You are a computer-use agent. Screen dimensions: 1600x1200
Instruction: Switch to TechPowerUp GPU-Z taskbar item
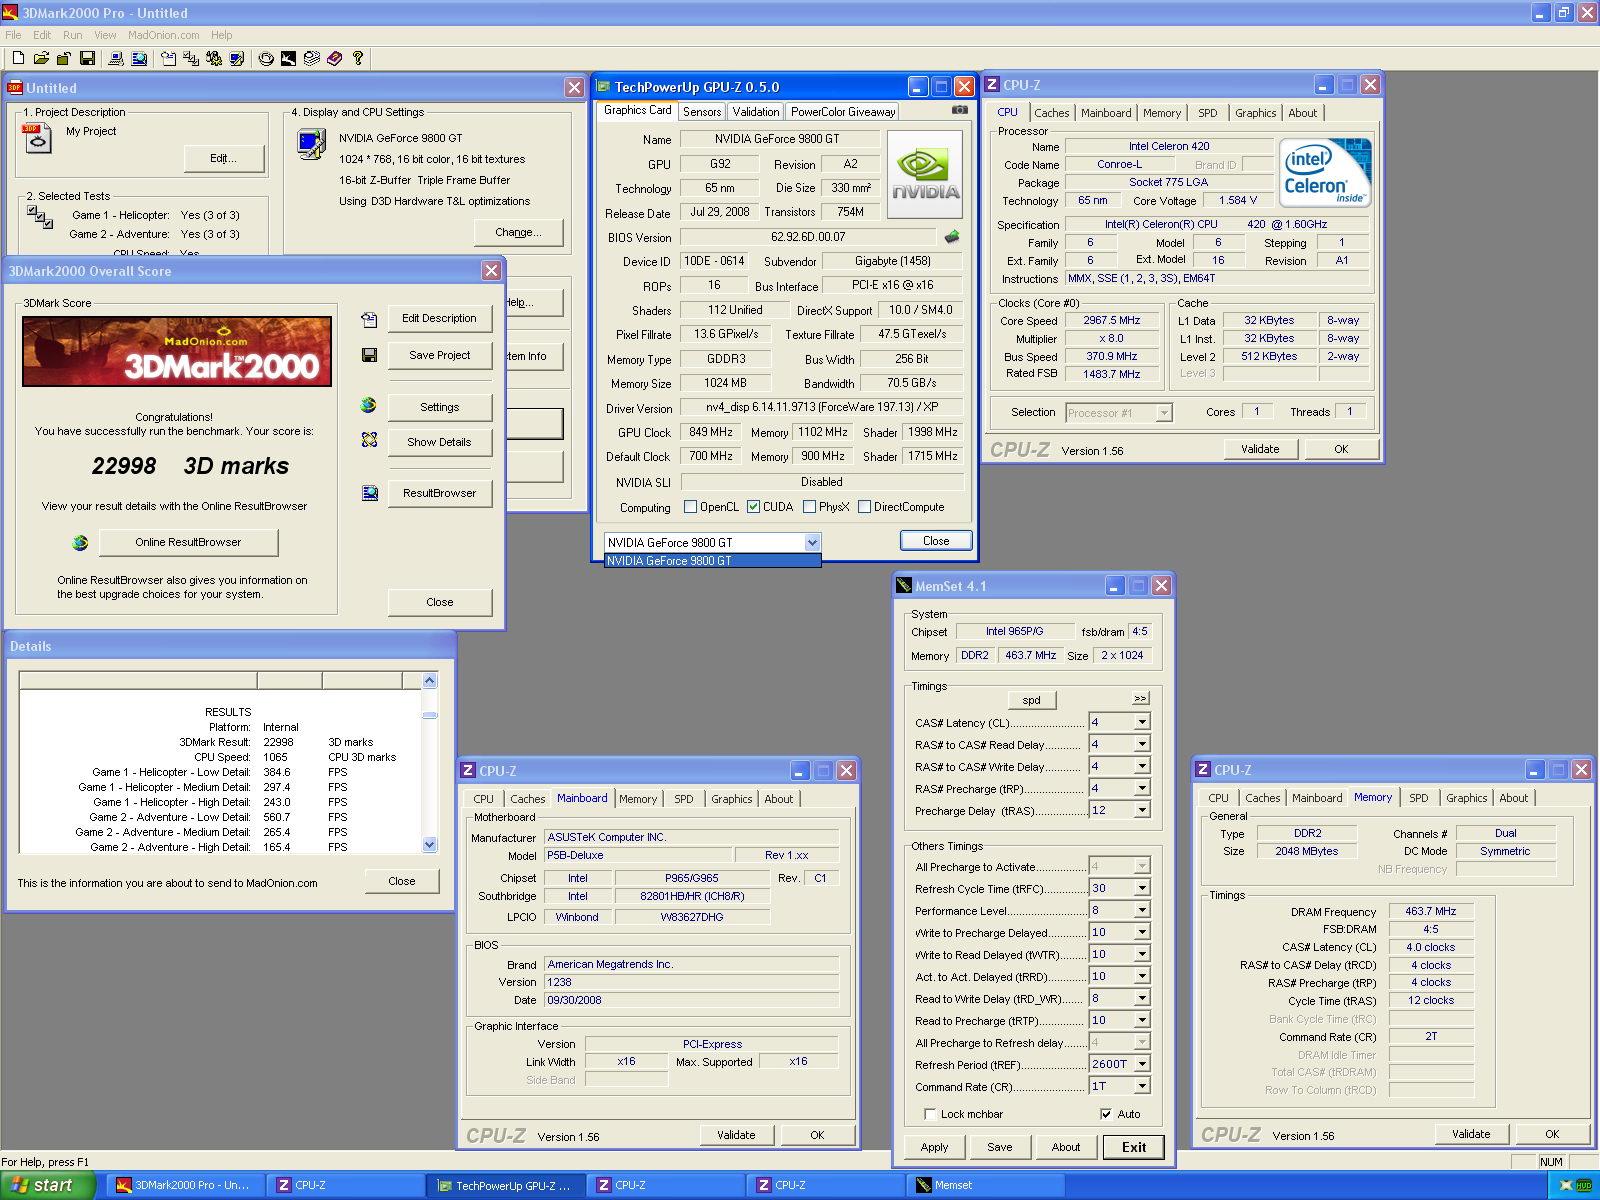[x=507, y=1185]
